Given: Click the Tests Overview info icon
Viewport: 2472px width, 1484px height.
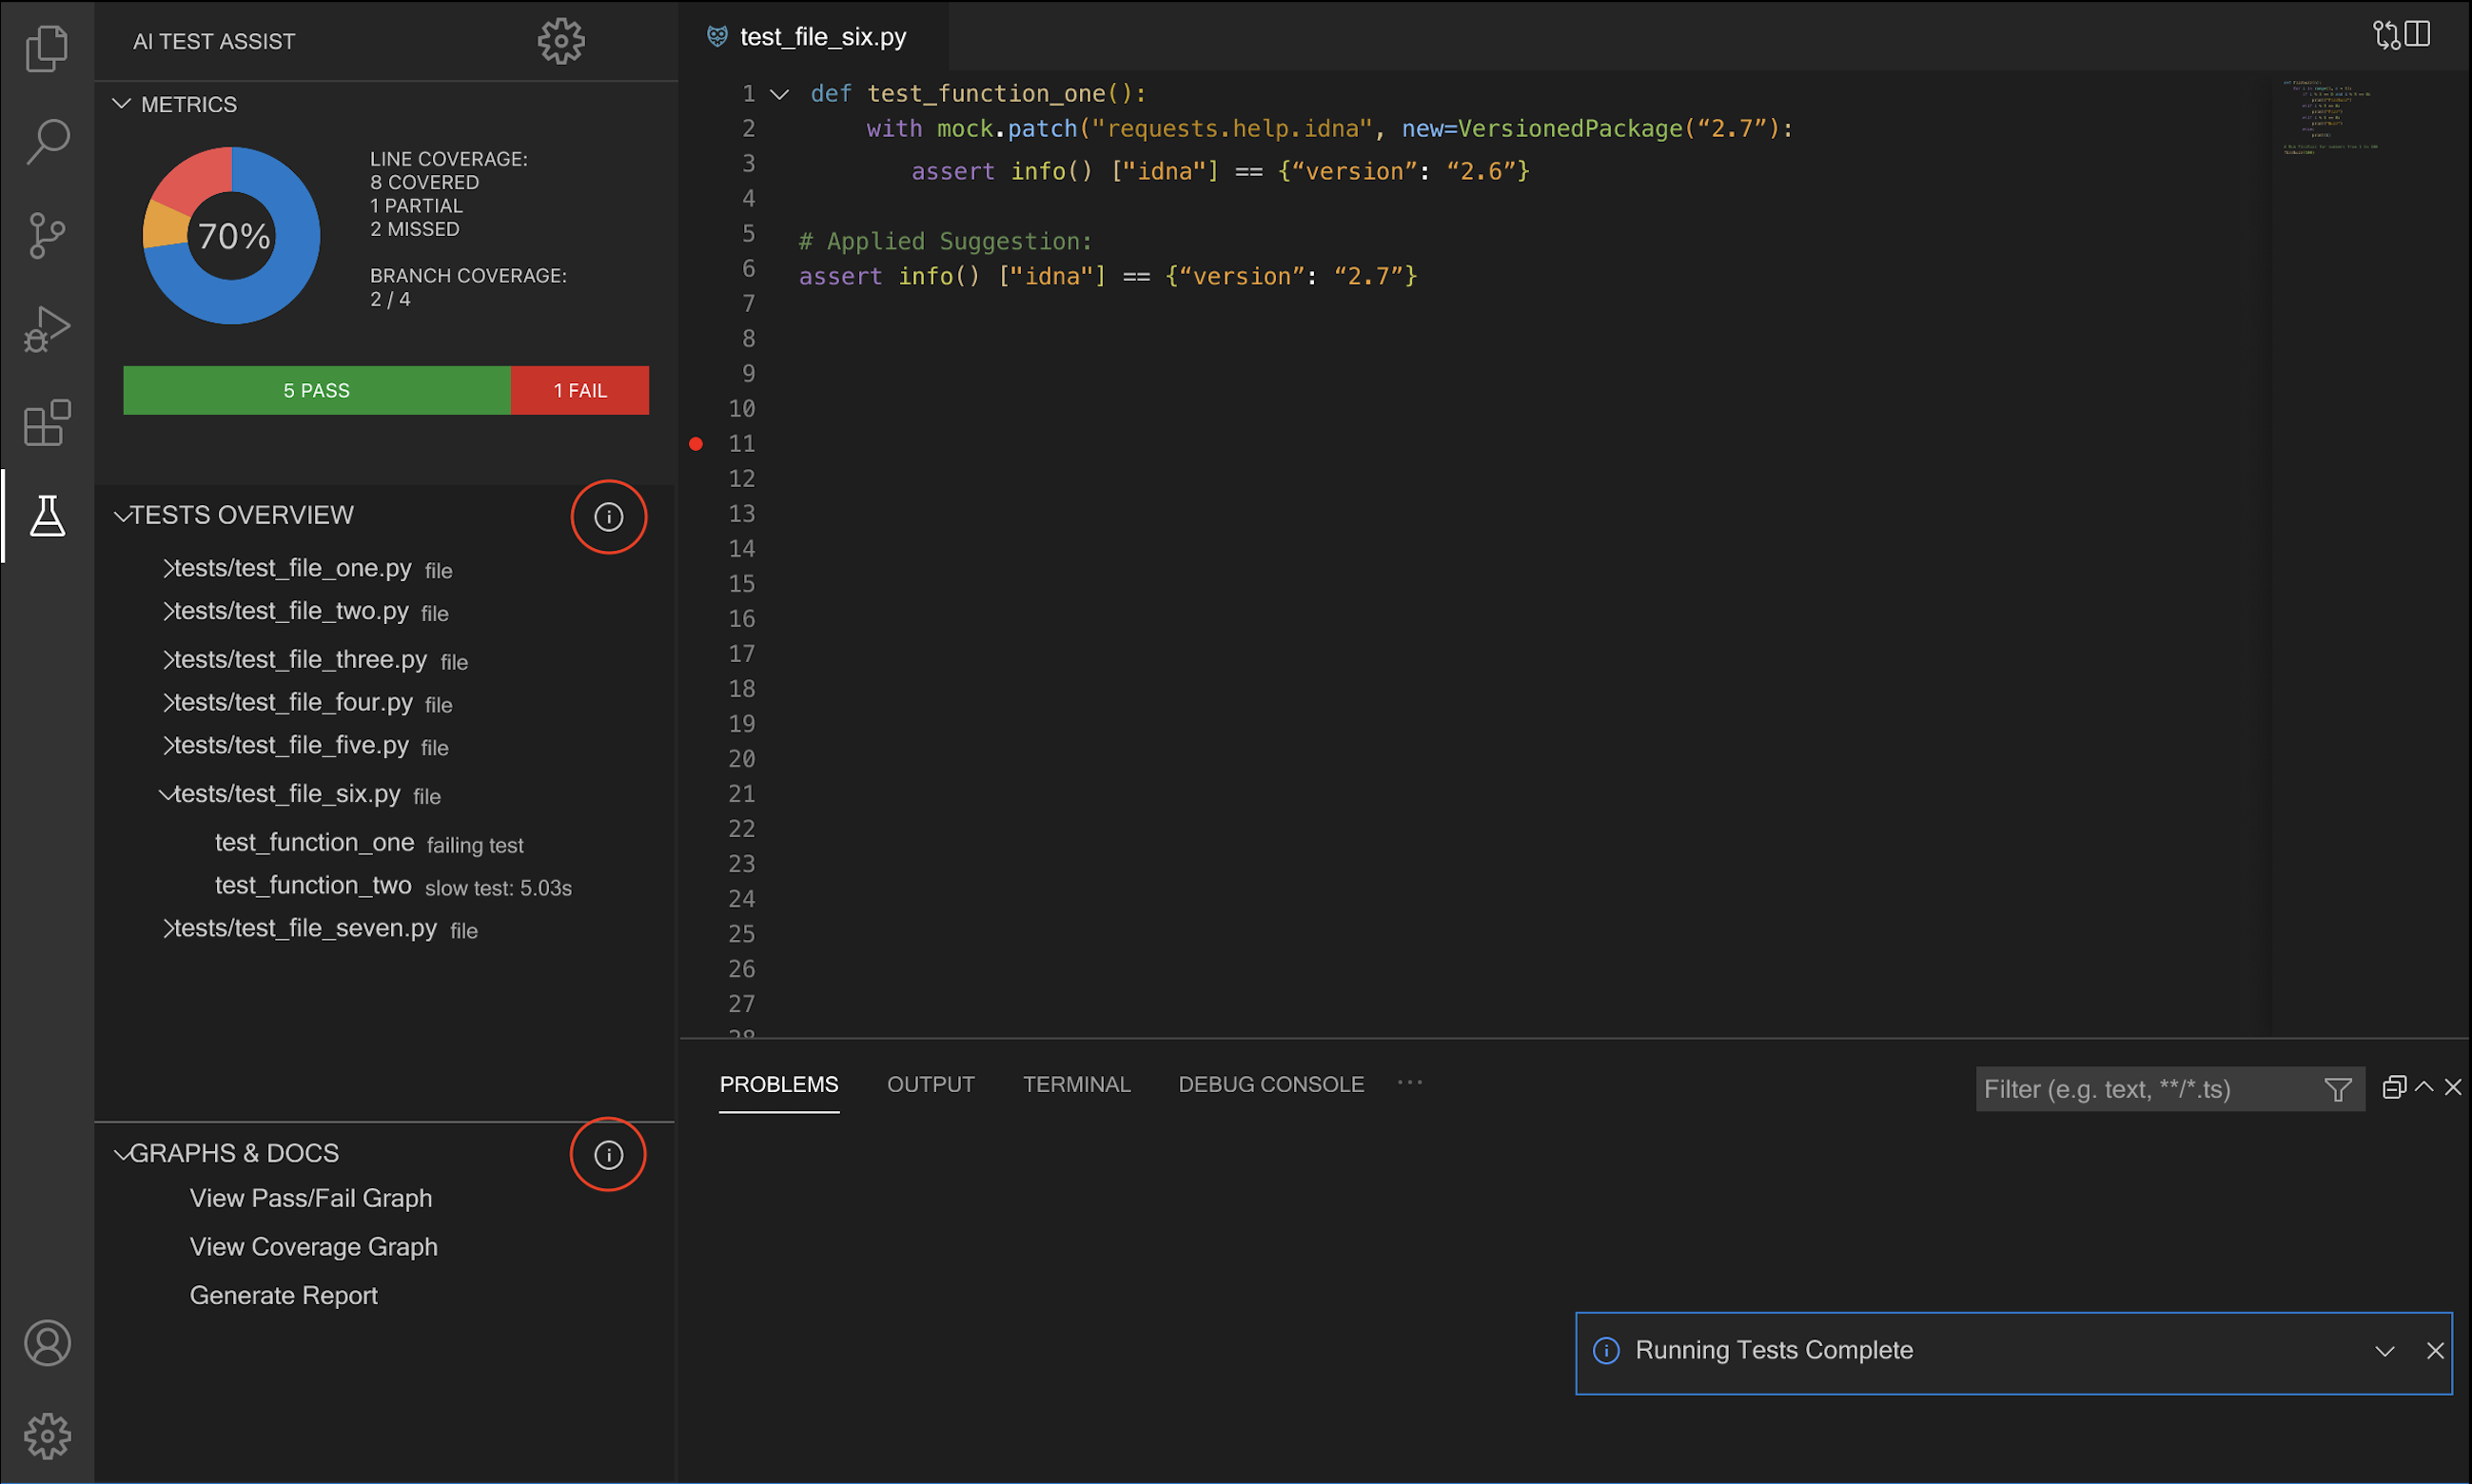Looking at the screenshot, I should click(x=608, y=516).
